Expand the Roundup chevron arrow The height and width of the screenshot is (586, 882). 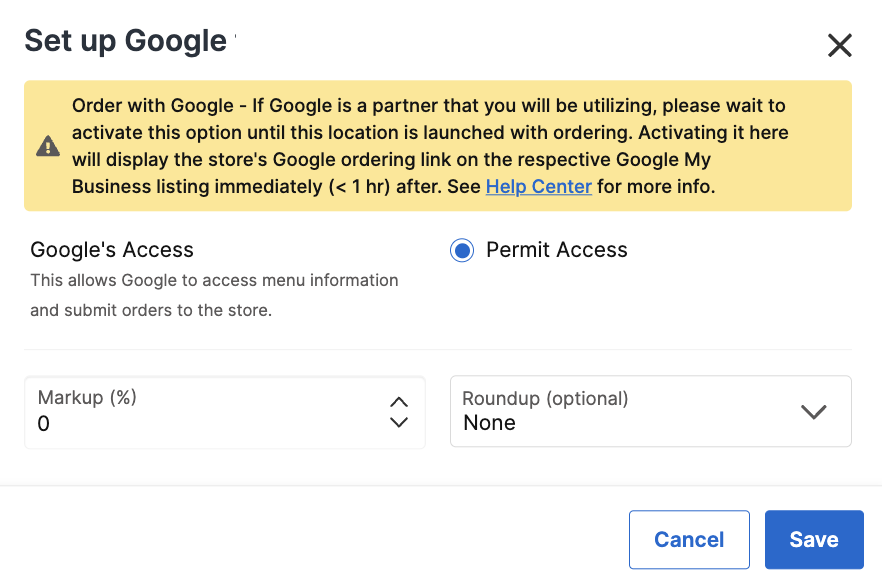(814, 411)
